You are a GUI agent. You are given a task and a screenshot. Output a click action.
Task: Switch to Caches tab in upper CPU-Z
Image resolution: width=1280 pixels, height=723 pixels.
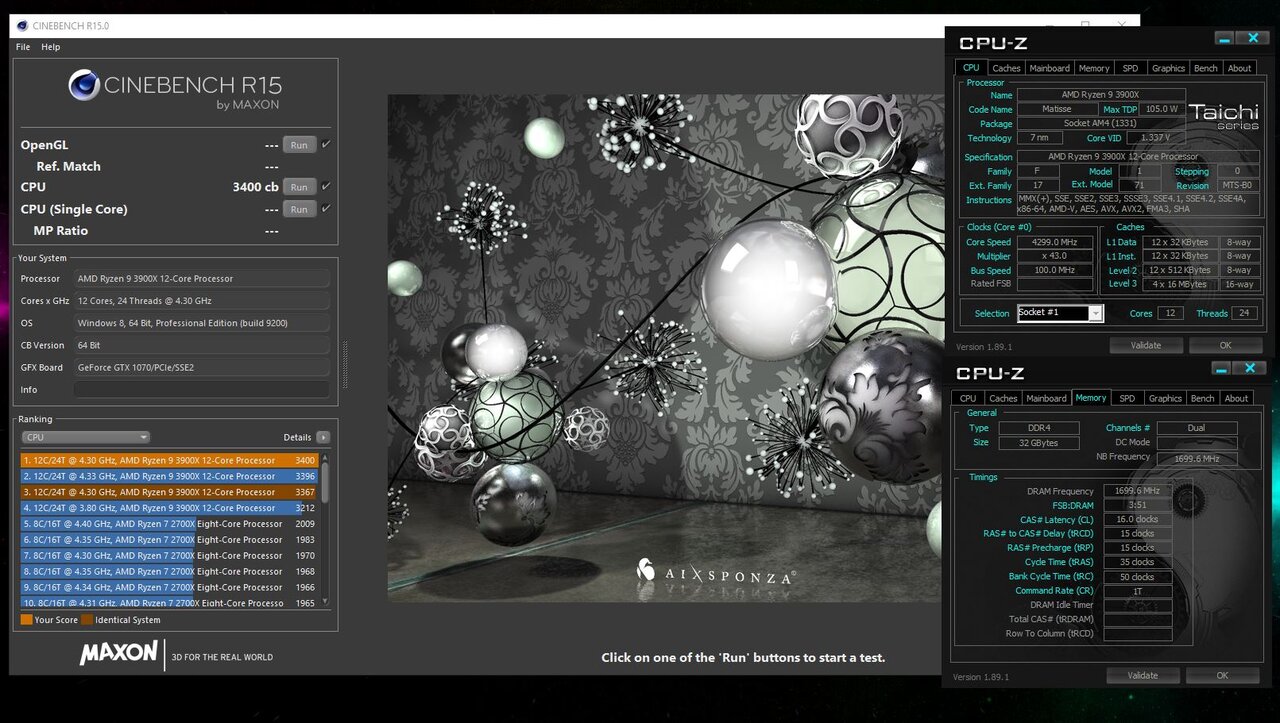click(x=1006, y=68)
